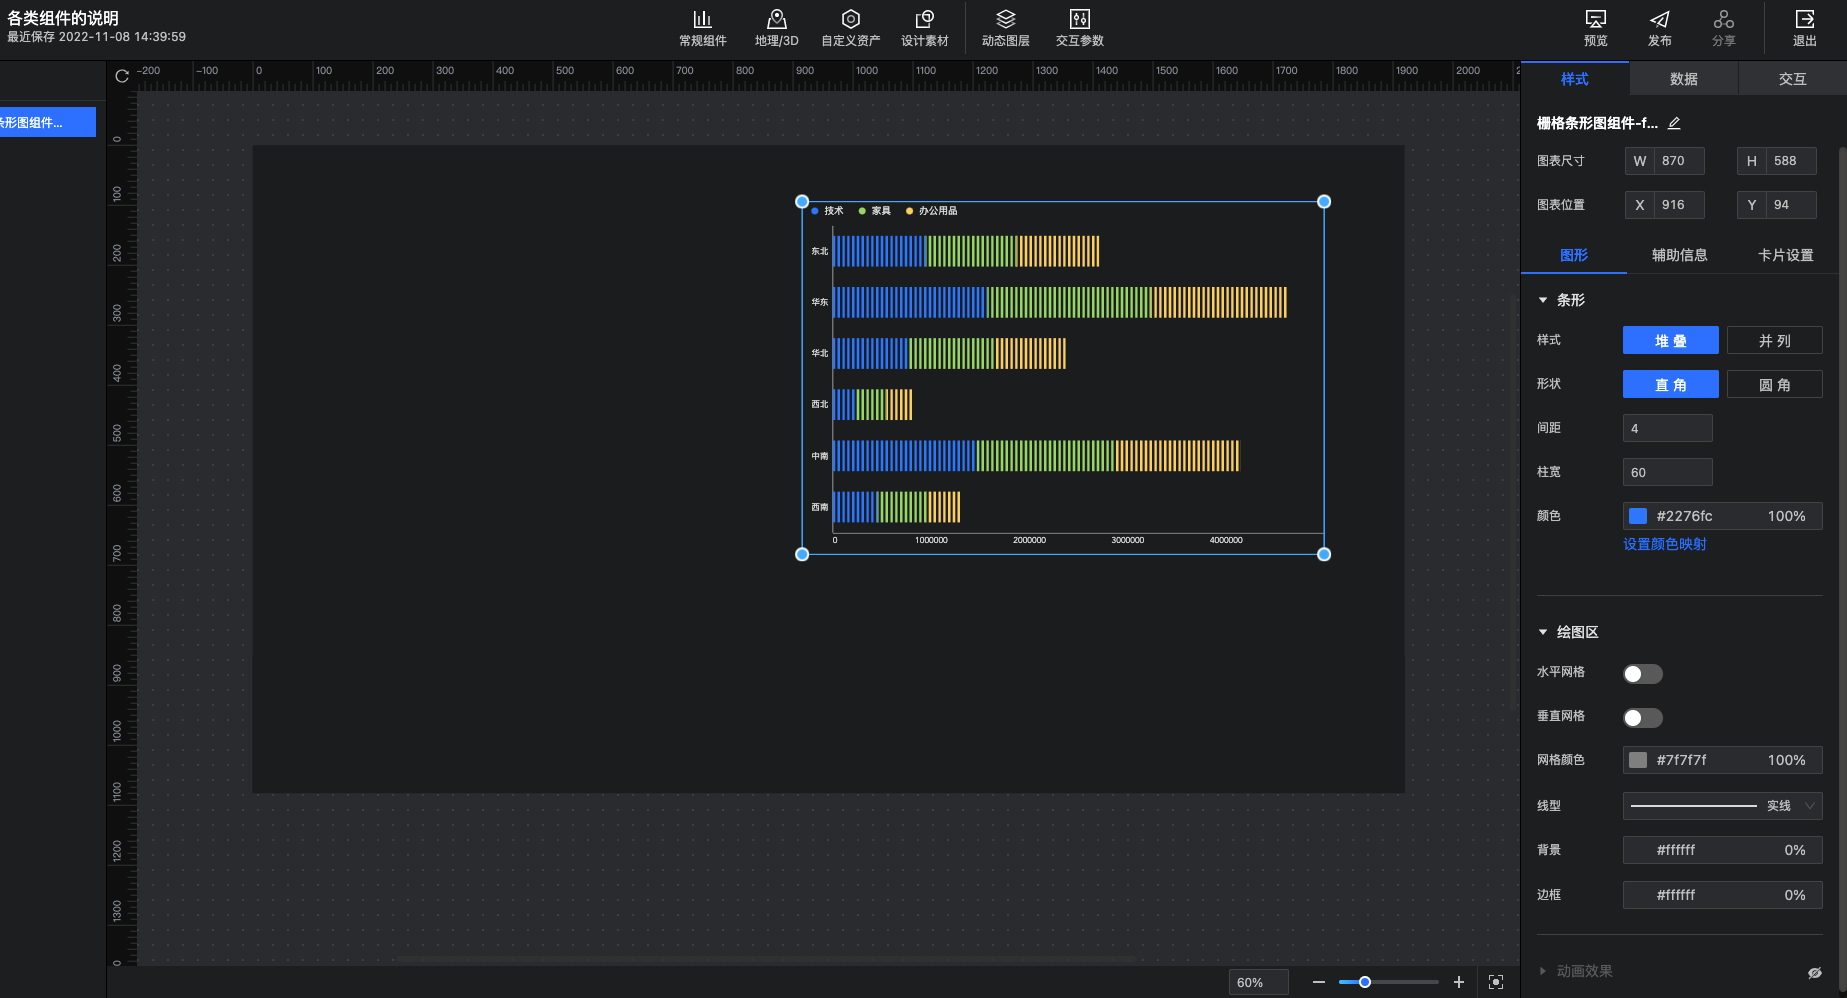
Task: Click the 家具 legend item in chart
Action: point(875,211)
